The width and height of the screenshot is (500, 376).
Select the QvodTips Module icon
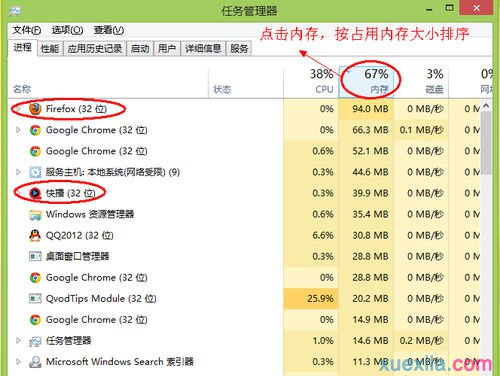pos(35,298)
